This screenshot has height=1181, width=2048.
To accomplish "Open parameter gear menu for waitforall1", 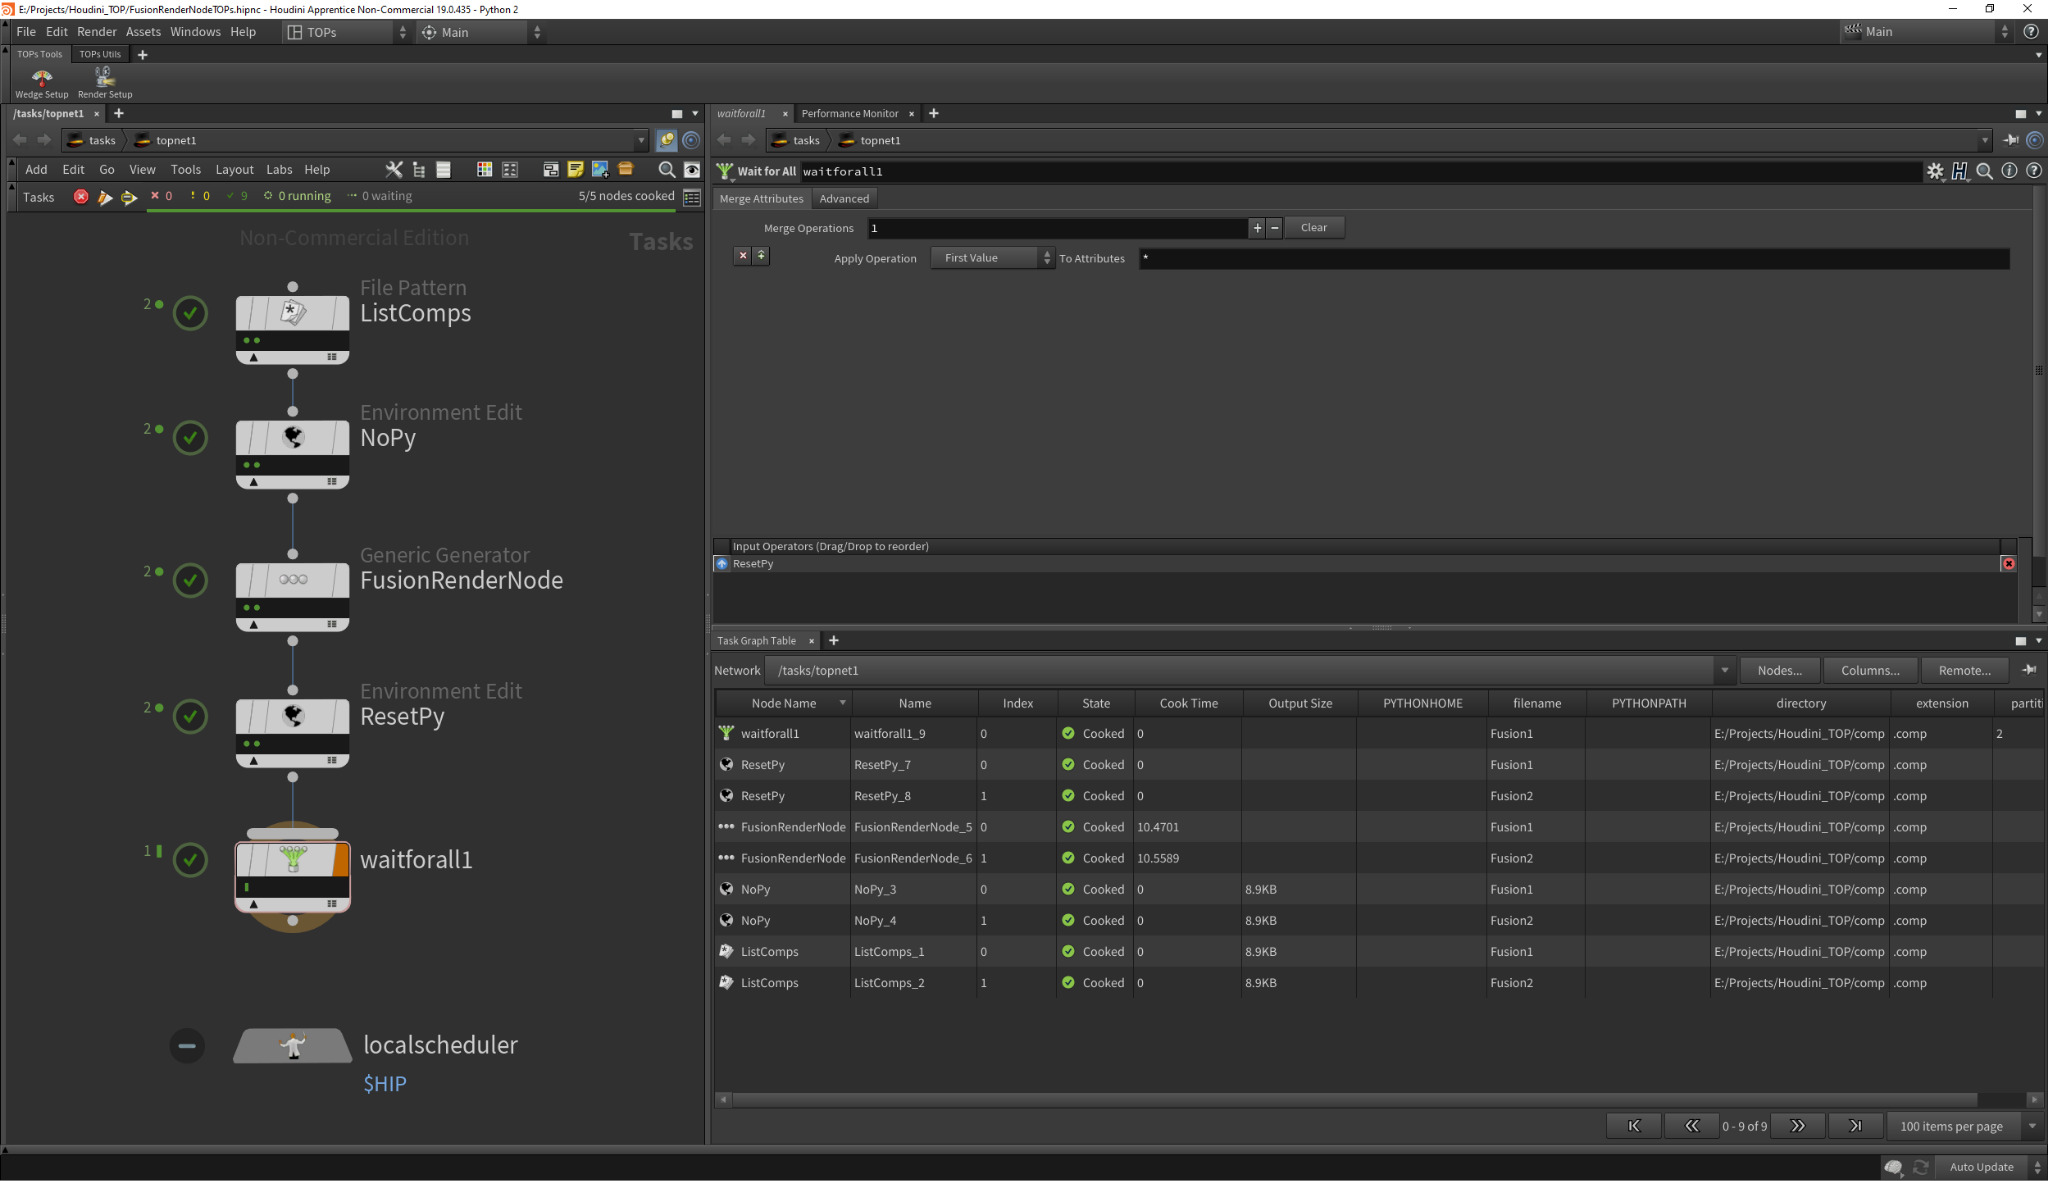I will coord(1935,171).
